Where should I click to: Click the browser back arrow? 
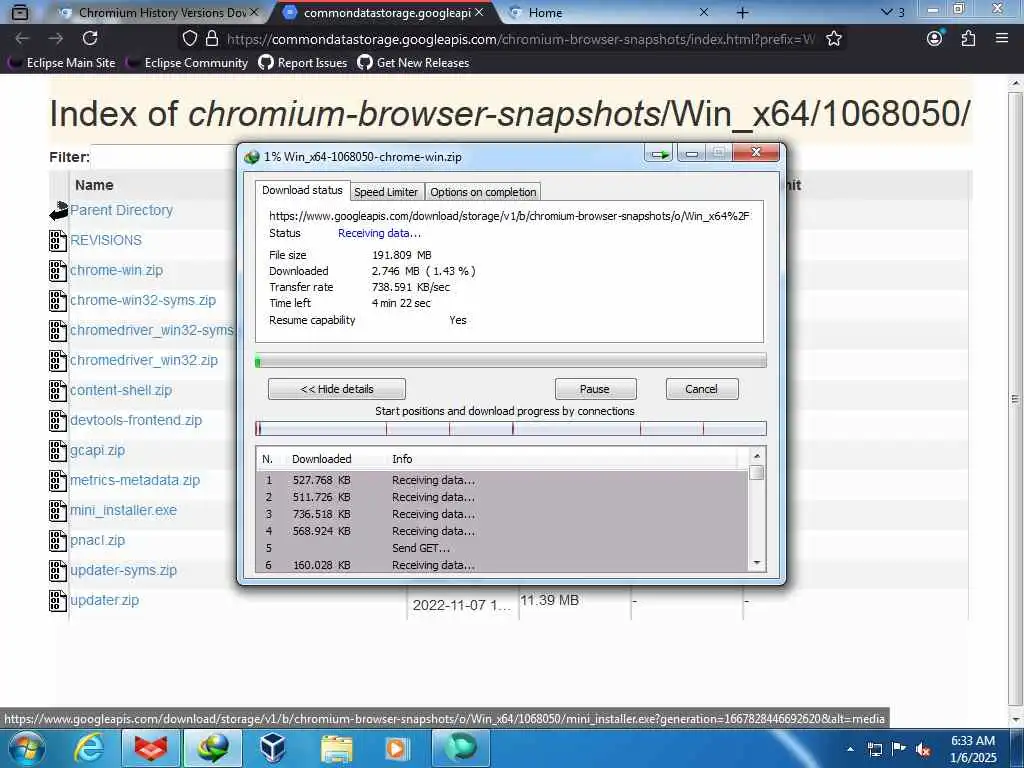click(22, 39)
